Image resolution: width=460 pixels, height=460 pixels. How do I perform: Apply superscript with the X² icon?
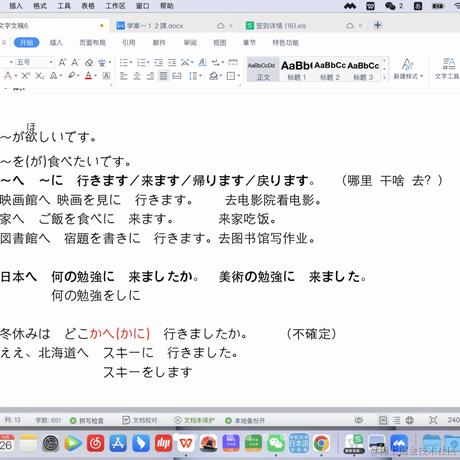(x=25, y=76)
